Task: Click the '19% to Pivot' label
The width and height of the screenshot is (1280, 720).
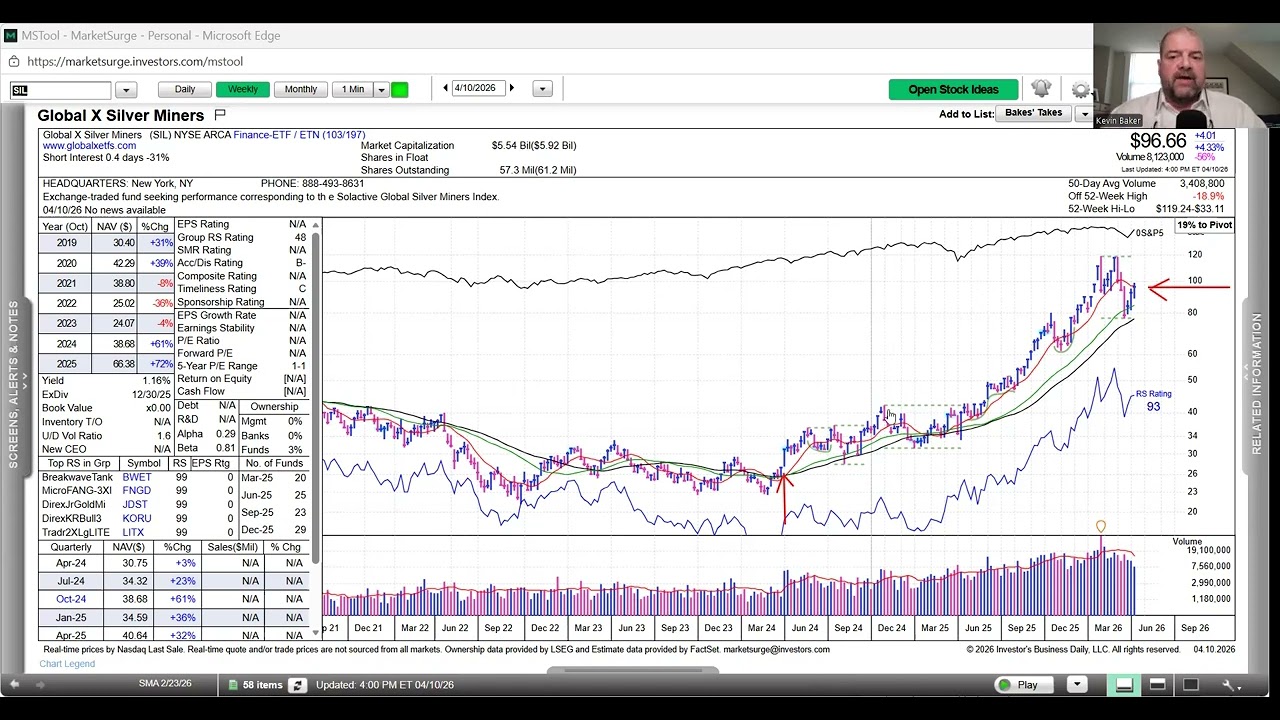Action: 1204,225
